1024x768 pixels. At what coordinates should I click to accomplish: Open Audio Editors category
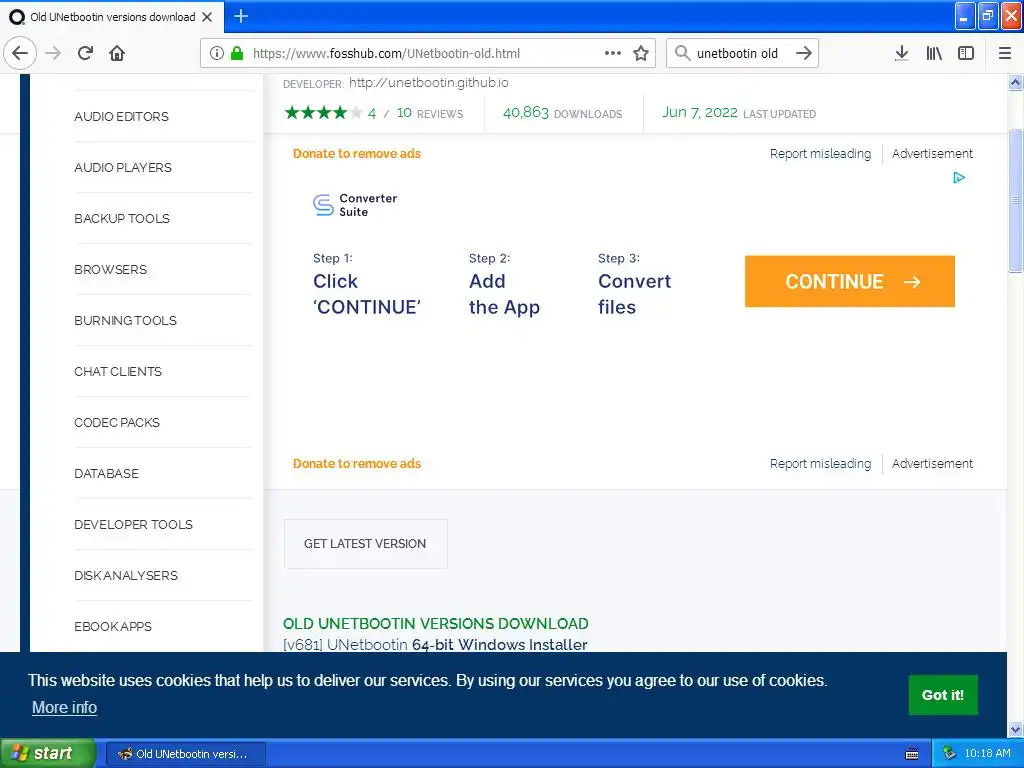(x=121, y=116)
